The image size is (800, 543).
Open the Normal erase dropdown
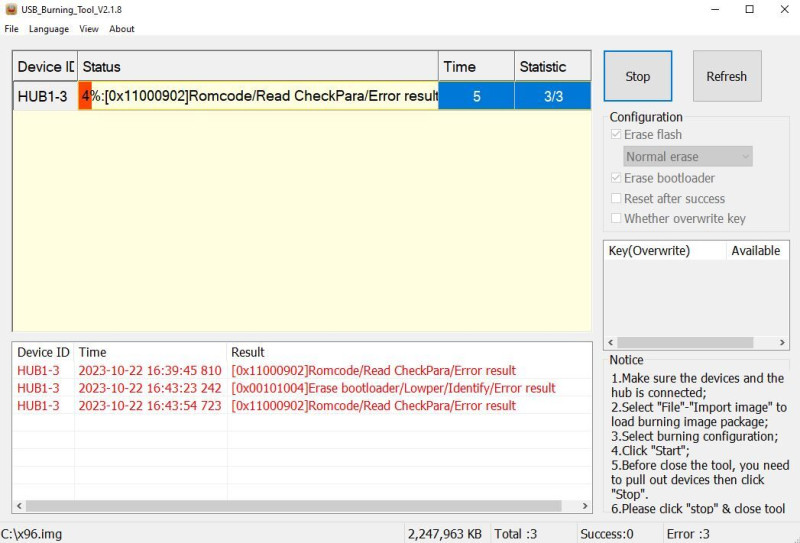coord(688,157)
